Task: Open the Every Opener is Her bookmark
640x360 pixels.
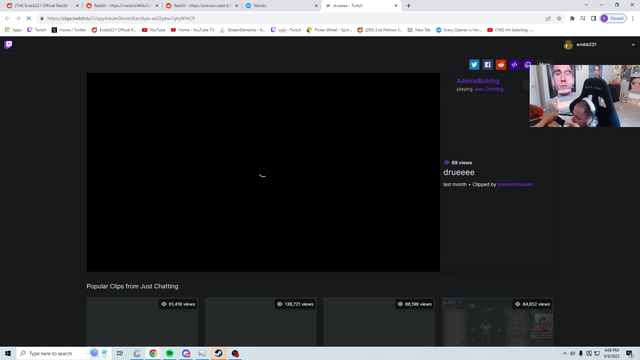Action: (458, 30)
